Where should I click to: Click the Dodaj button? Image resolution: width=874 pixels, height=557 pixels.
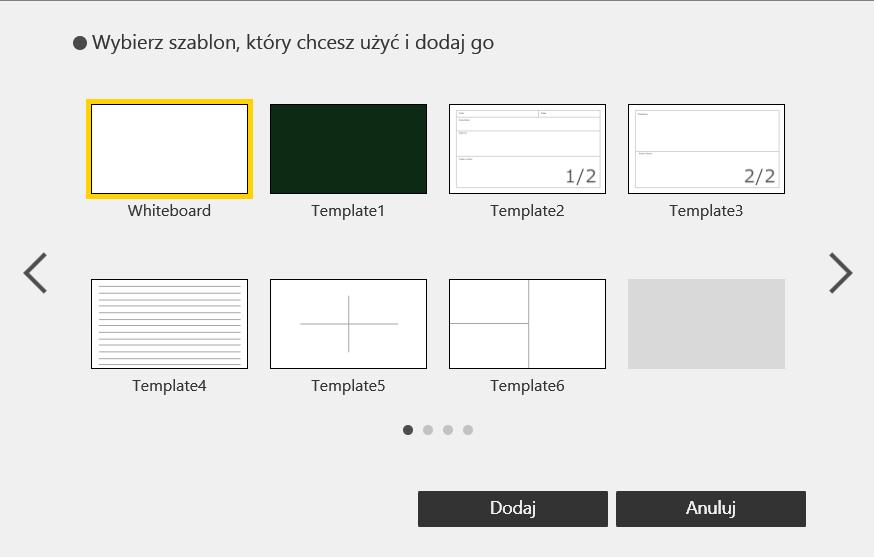[x=513, y=508]
